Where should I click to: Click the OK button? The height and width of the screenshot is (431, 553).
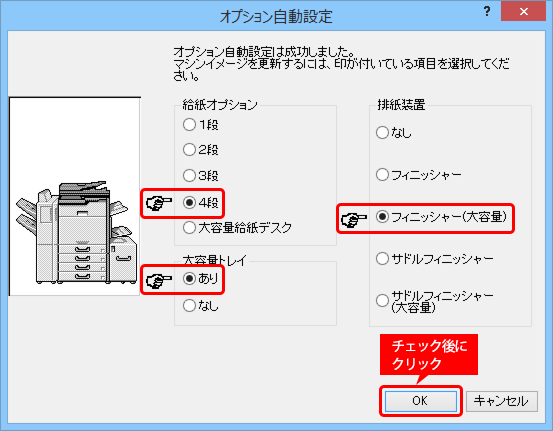click(x=420, y=401)
